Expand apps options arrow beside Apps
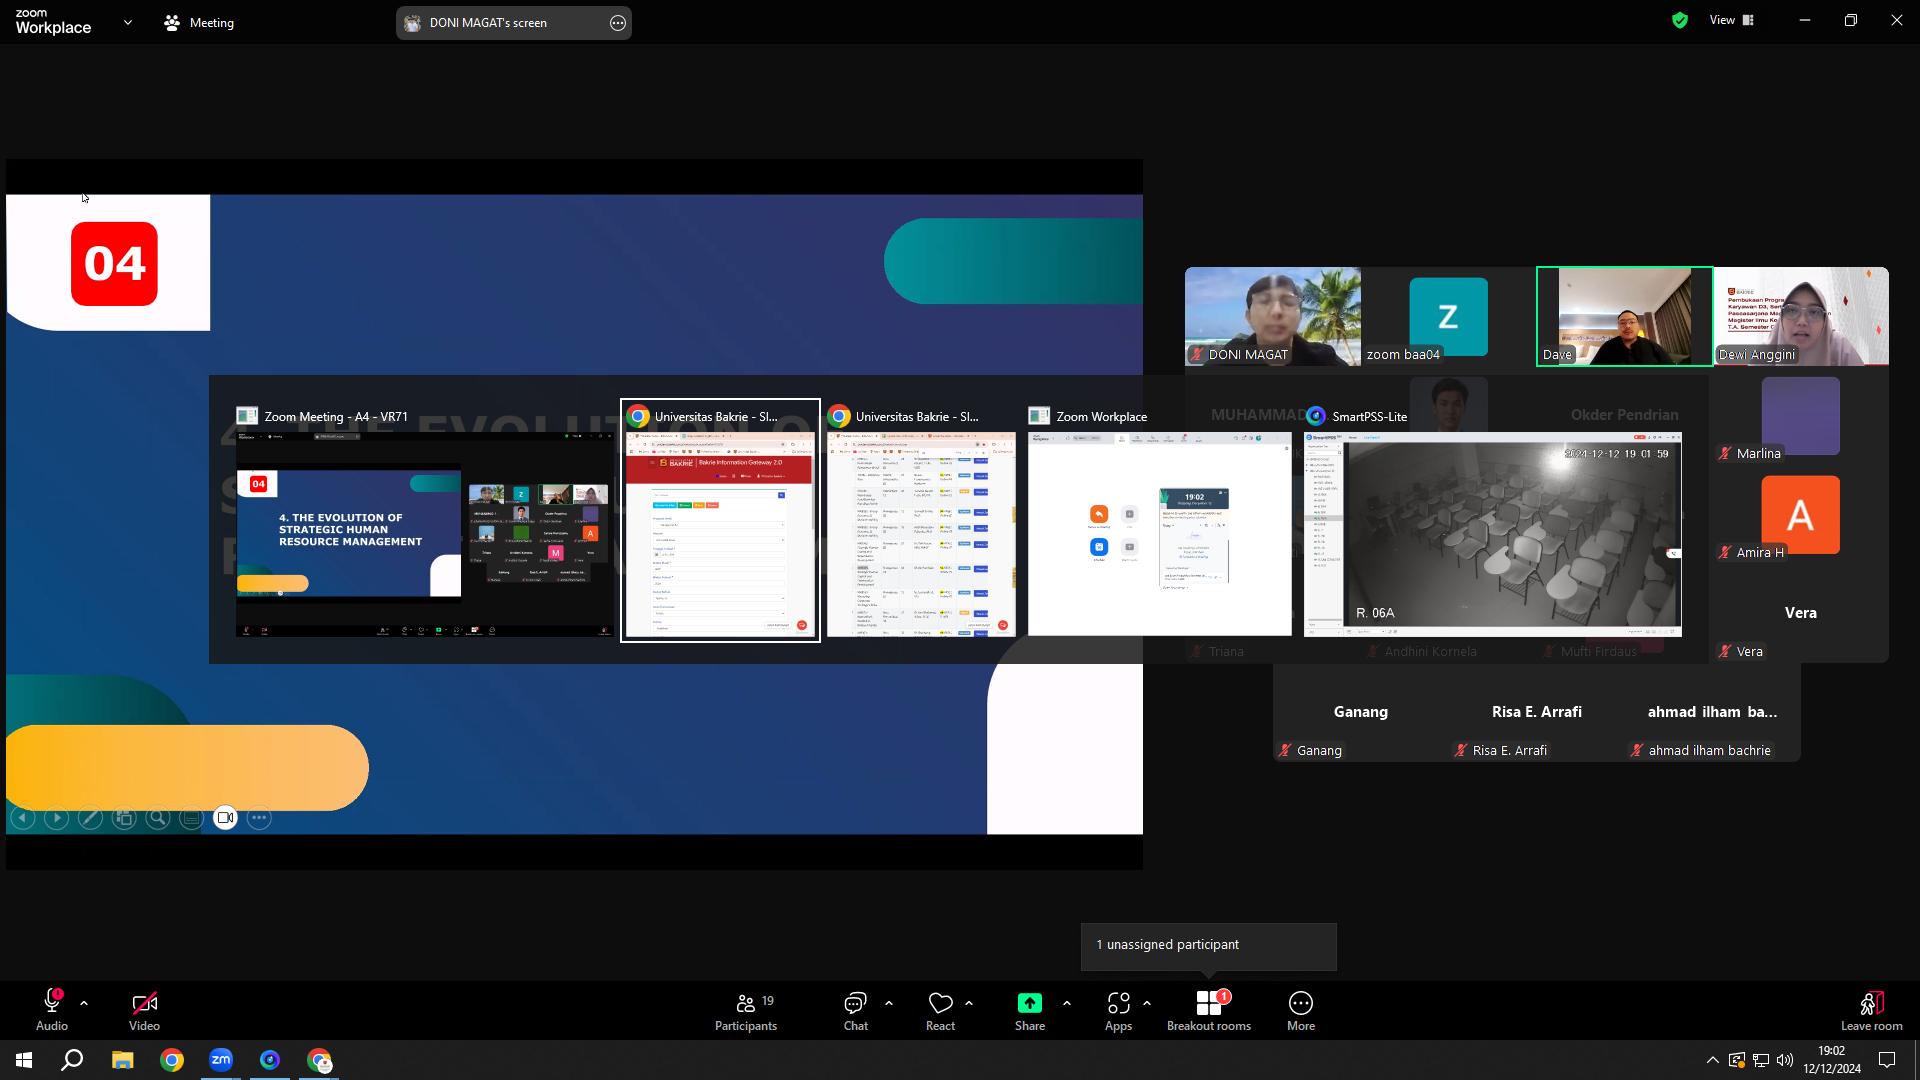The image size is (1920, 1080). (x=1147, y=1003)
